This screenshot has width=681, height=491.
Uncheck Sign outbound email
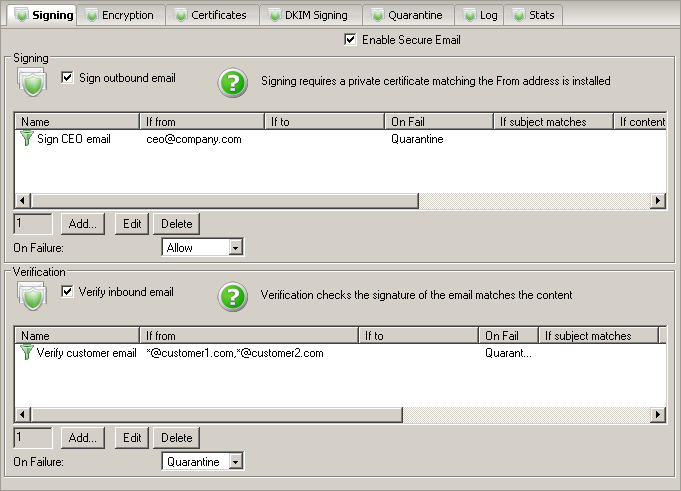coord(68,78)
